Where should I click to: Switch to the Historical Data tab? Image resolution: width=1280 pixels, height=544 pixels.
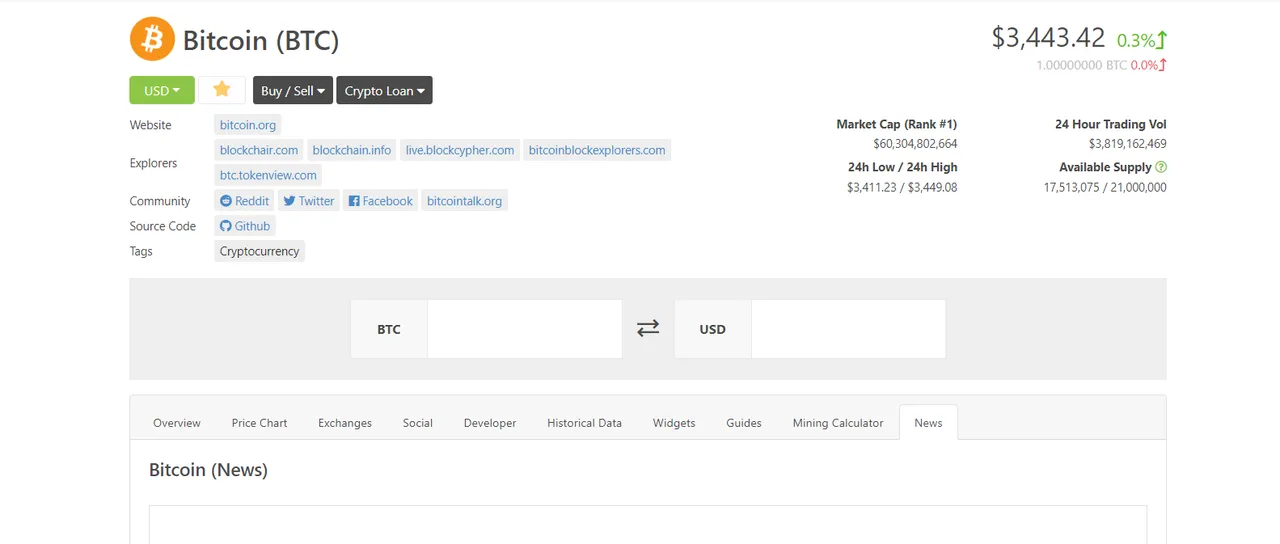click(x=584, y=423)
